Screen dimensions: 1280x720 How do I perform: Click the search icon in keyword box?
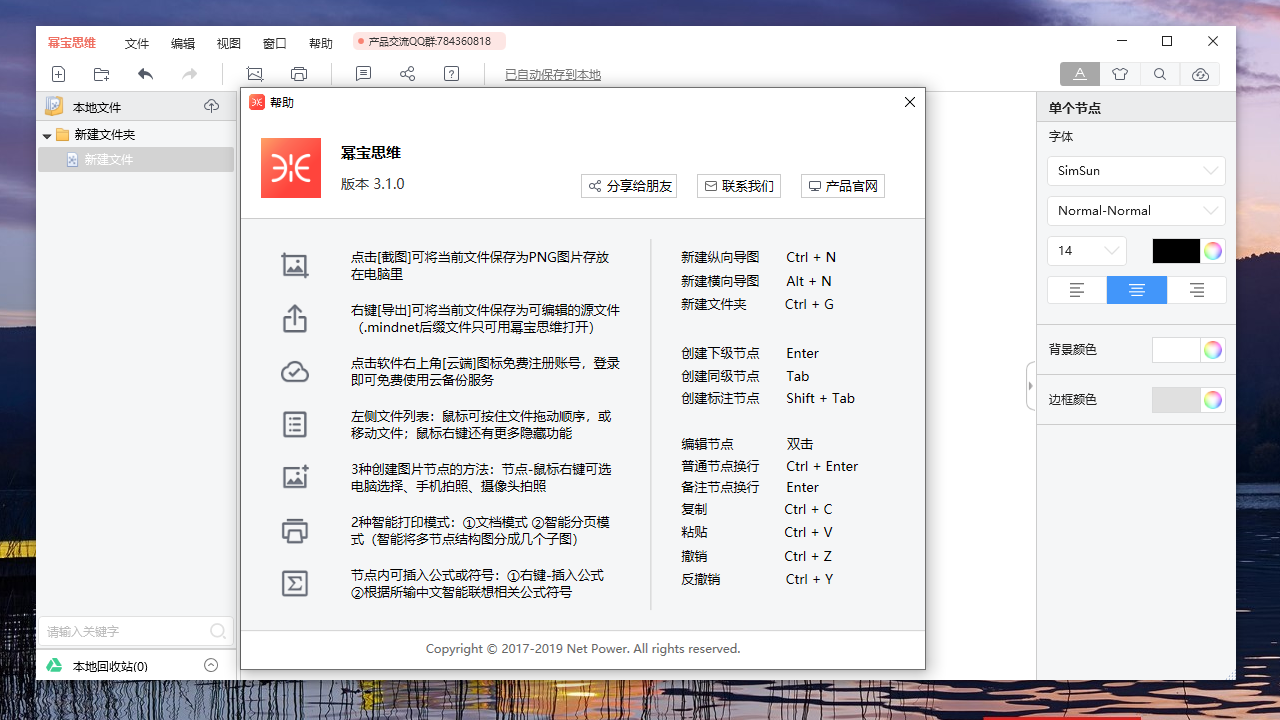coord(218,631)
